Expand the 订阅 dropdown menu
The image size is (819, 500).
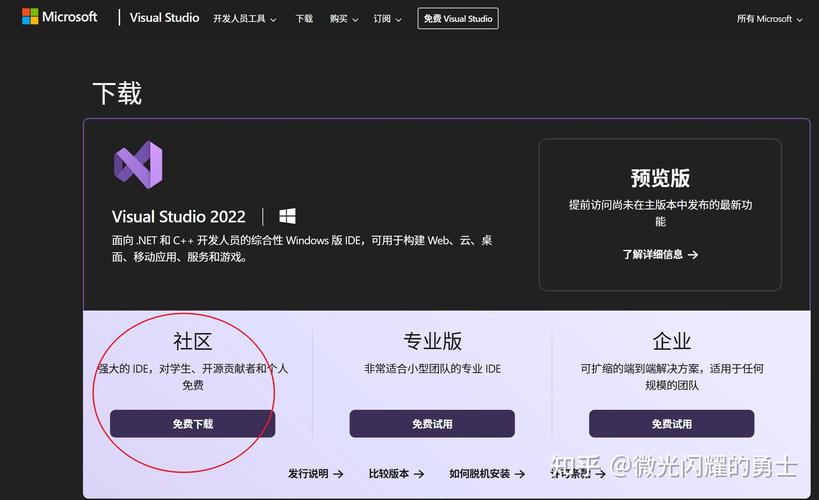click(387, 19)
